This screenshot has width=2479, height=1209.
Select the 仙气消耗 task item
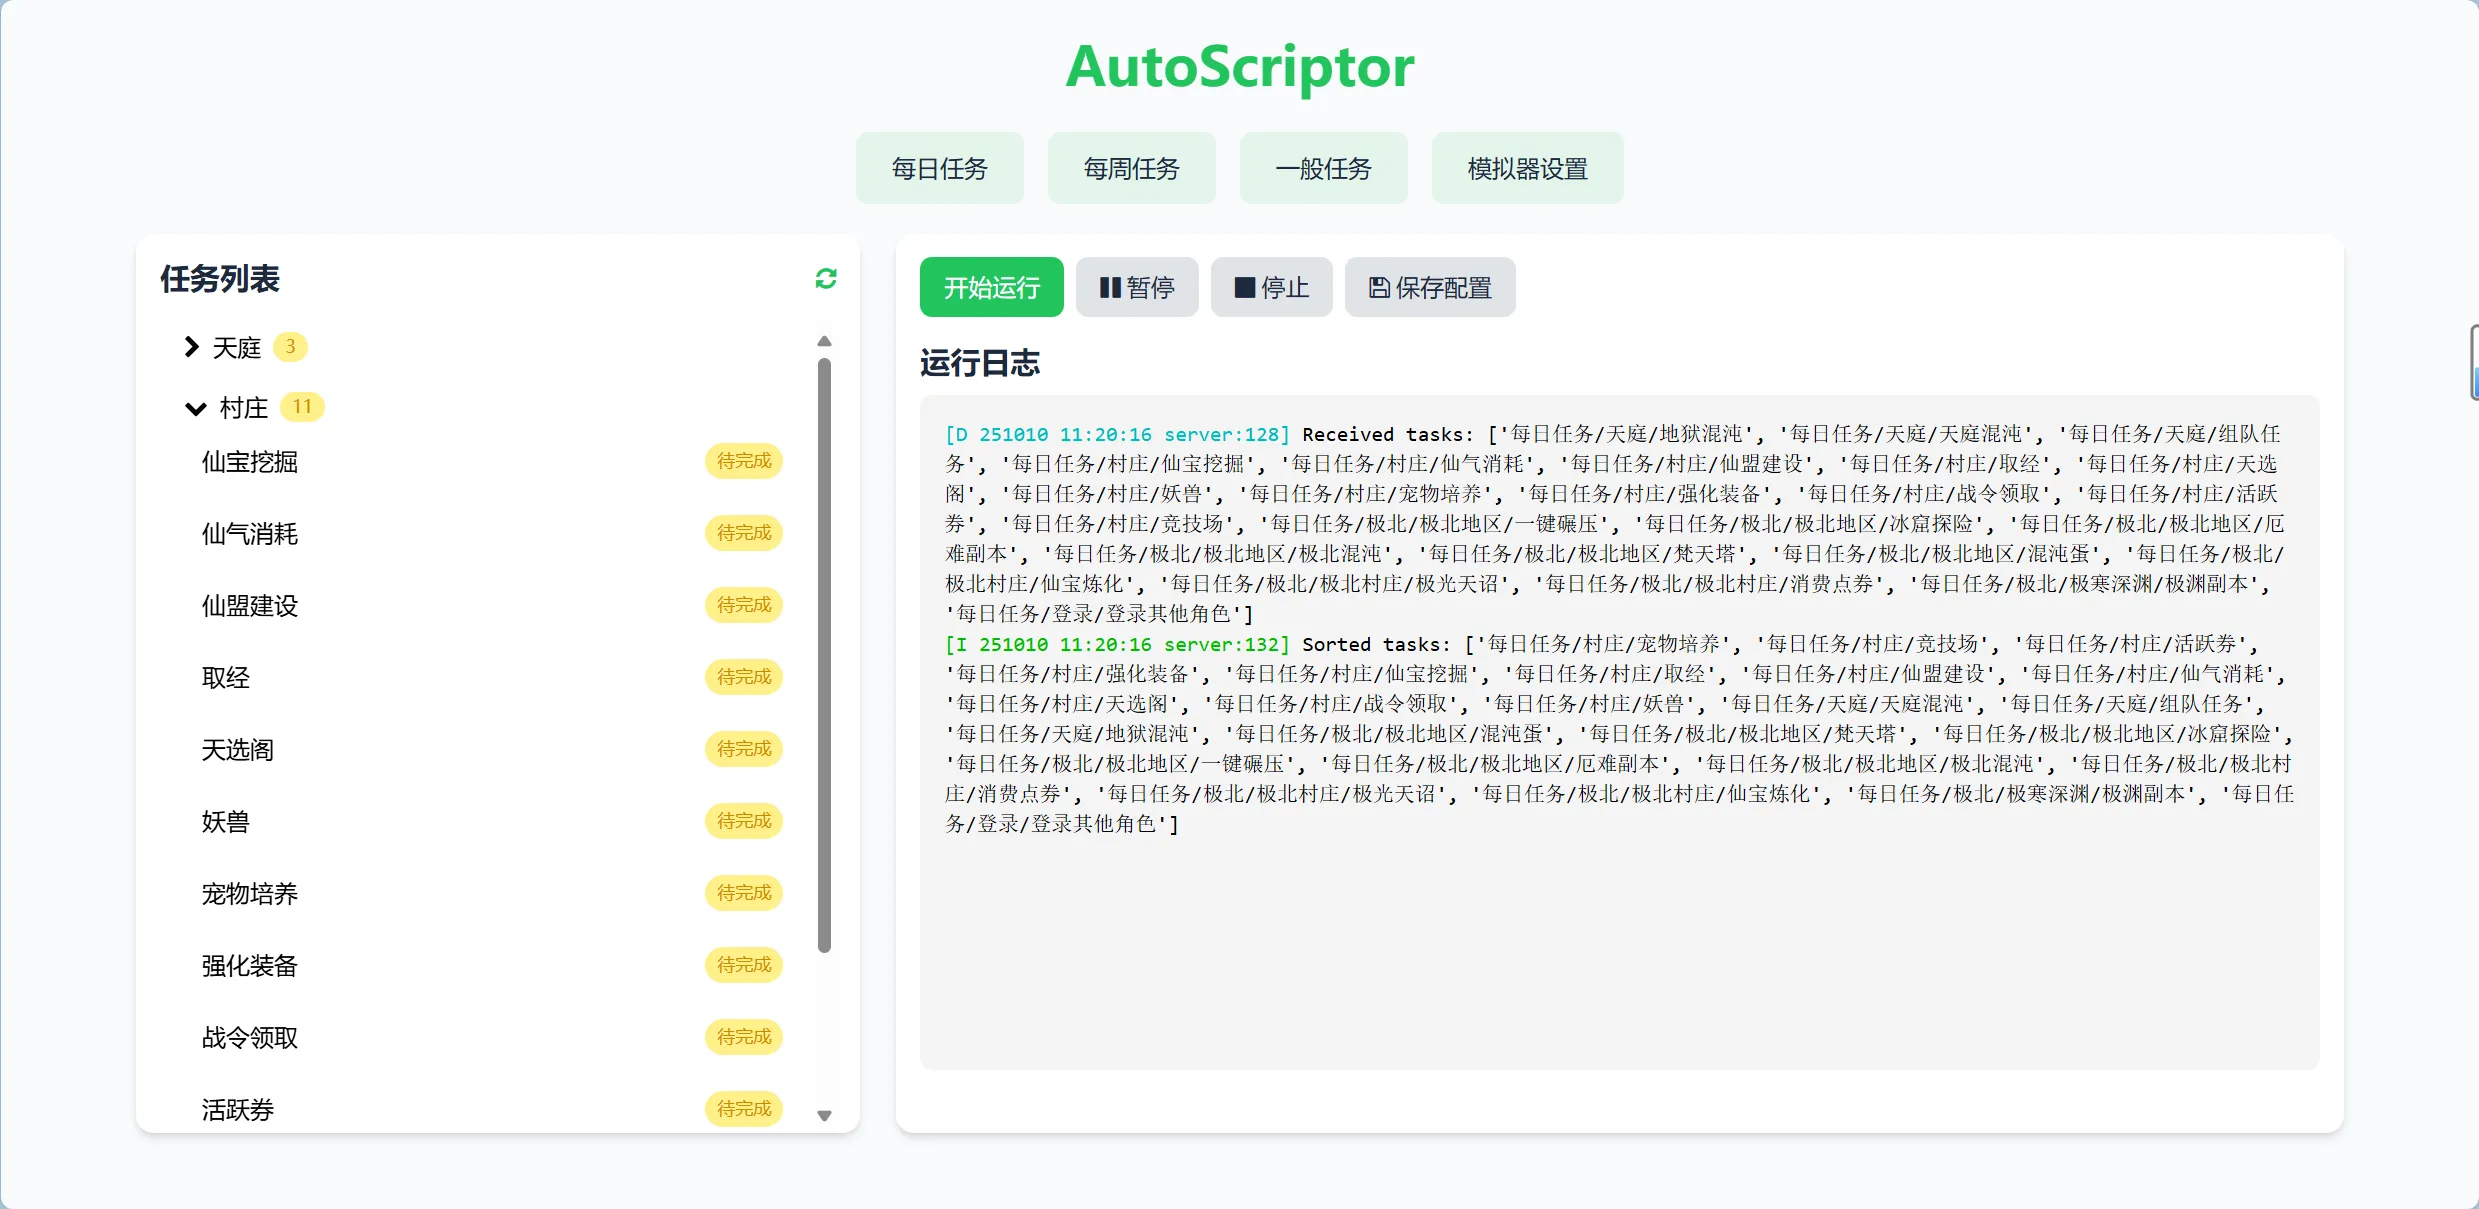point(250,534)
